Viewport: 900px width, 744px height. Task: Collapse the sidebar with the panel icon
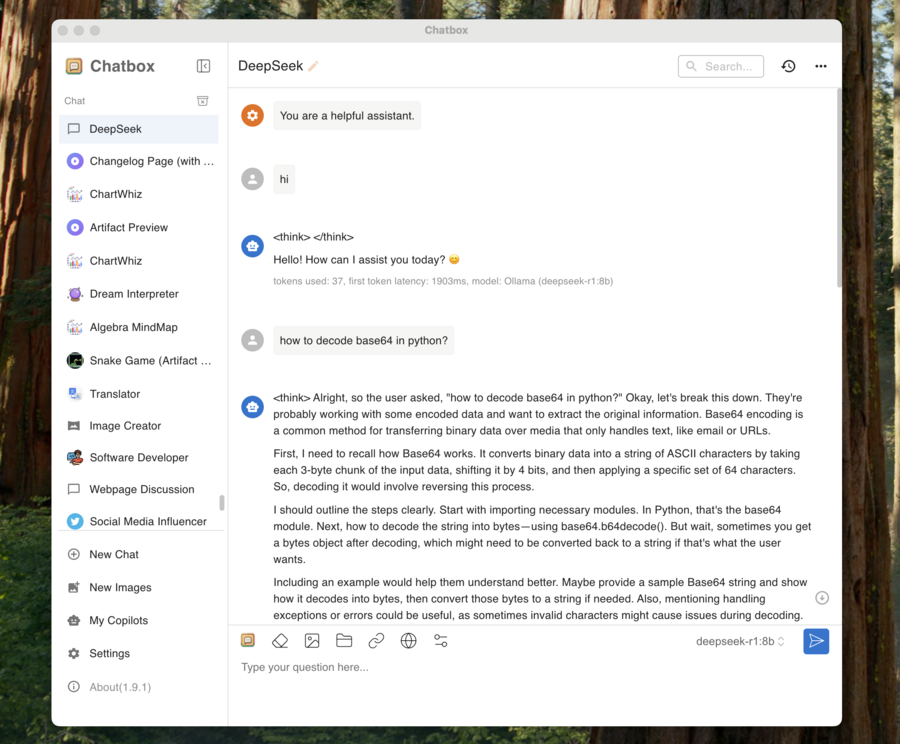tap(203, 66)
